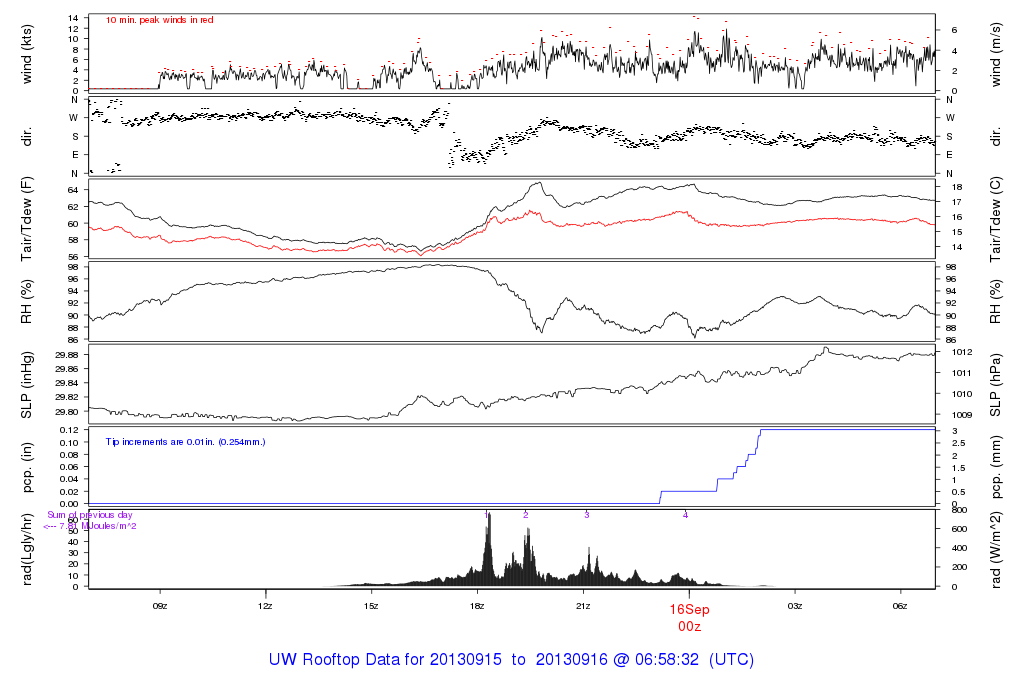Click the red '16Sep' date label
The image size is (1024, 700).
pyautogui.click(x=689, y=609)
